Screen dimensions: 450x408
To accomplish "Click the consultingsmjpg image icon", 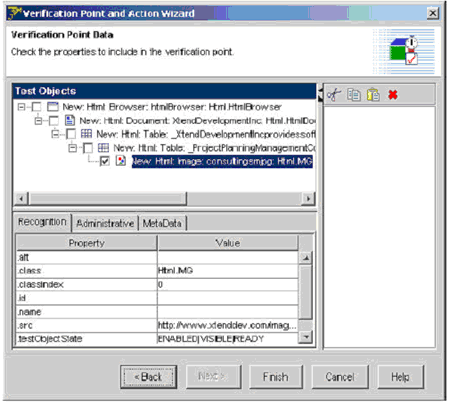I will click(x=121, y=161).
